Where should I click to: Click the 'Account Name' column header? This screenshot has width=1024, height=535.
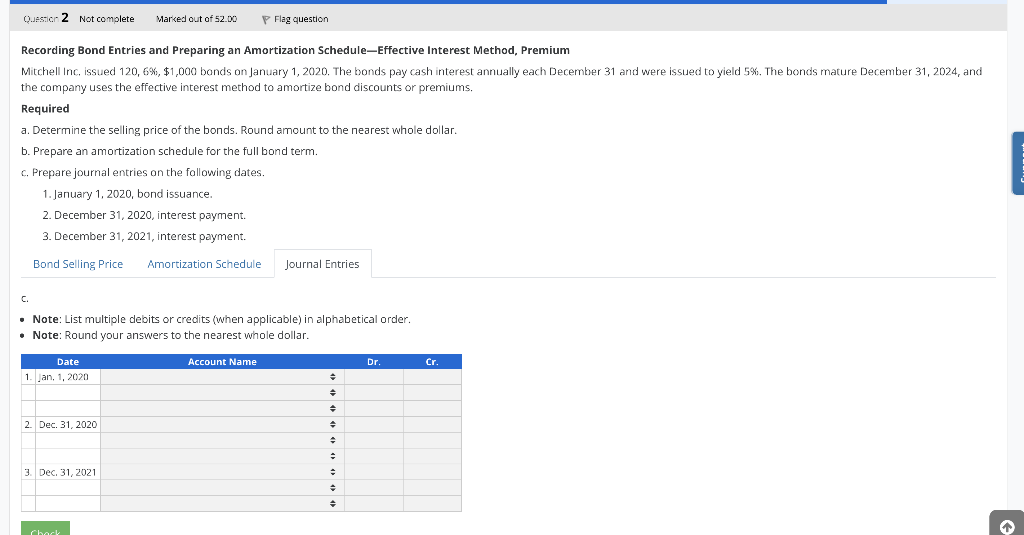coord(222,362)
